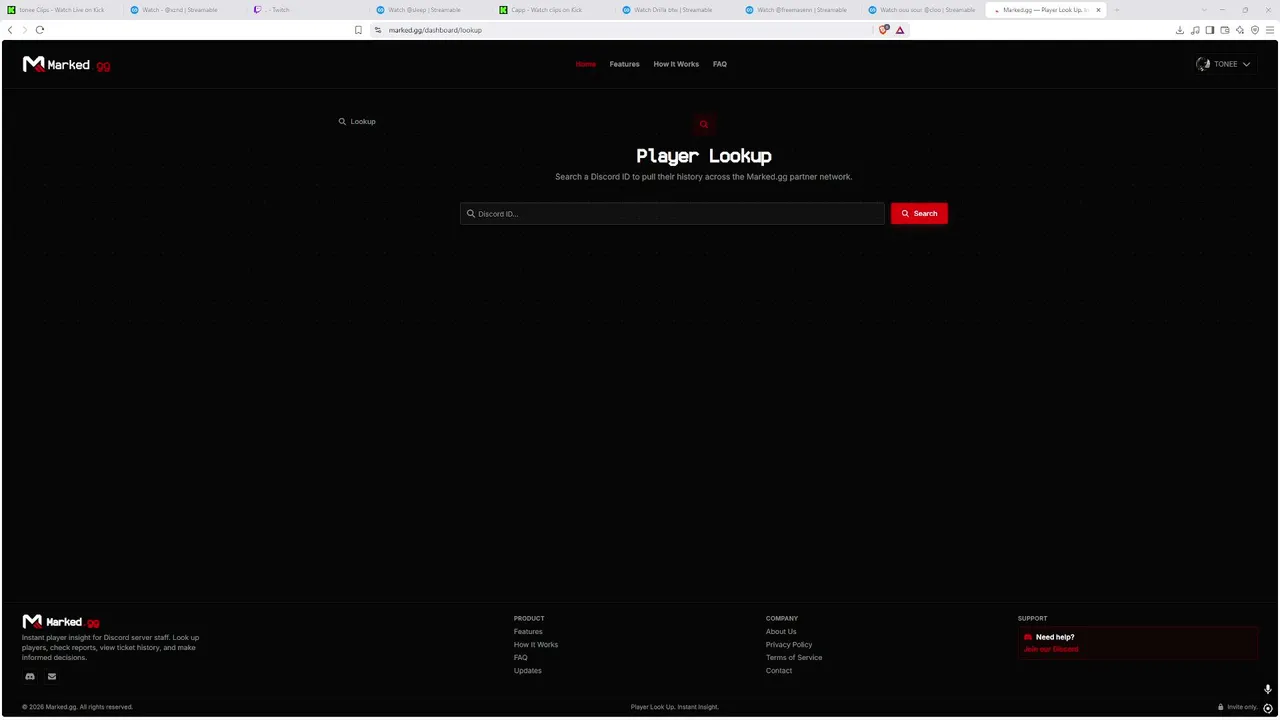Click the address bar URL
Viewport: 1280px width, 720px height.
(435, 30)
